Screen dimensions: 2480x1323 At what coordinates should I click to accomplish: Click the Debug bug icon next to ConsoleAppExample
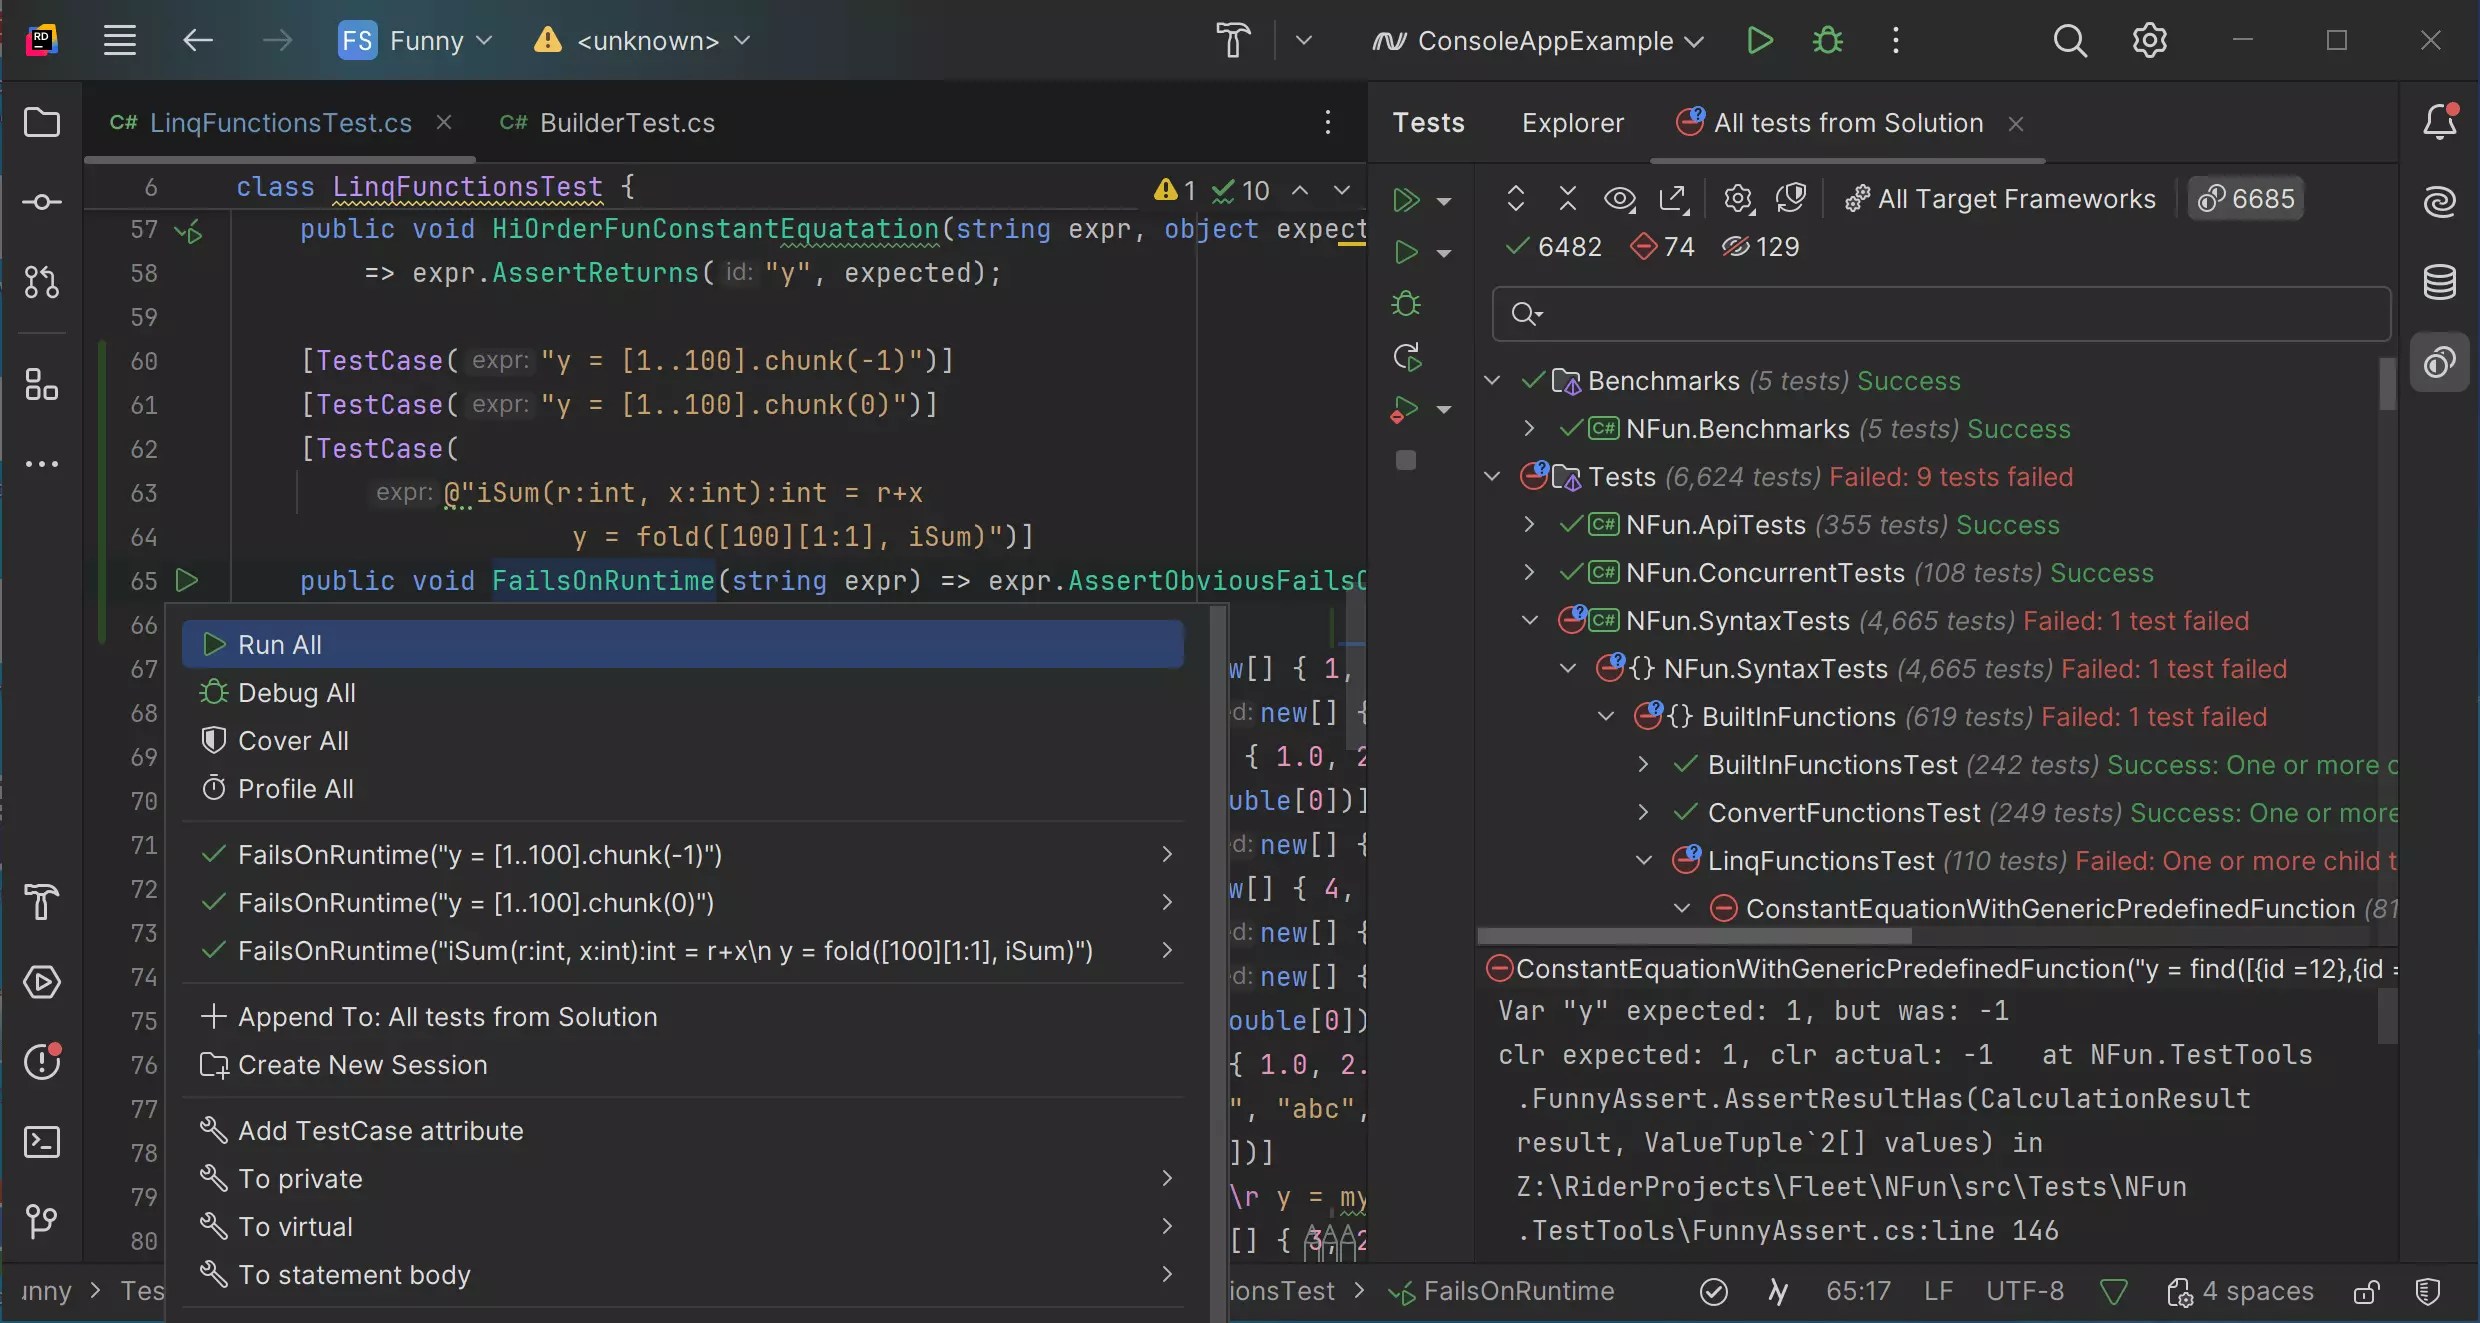click(x=1828, y=41)
